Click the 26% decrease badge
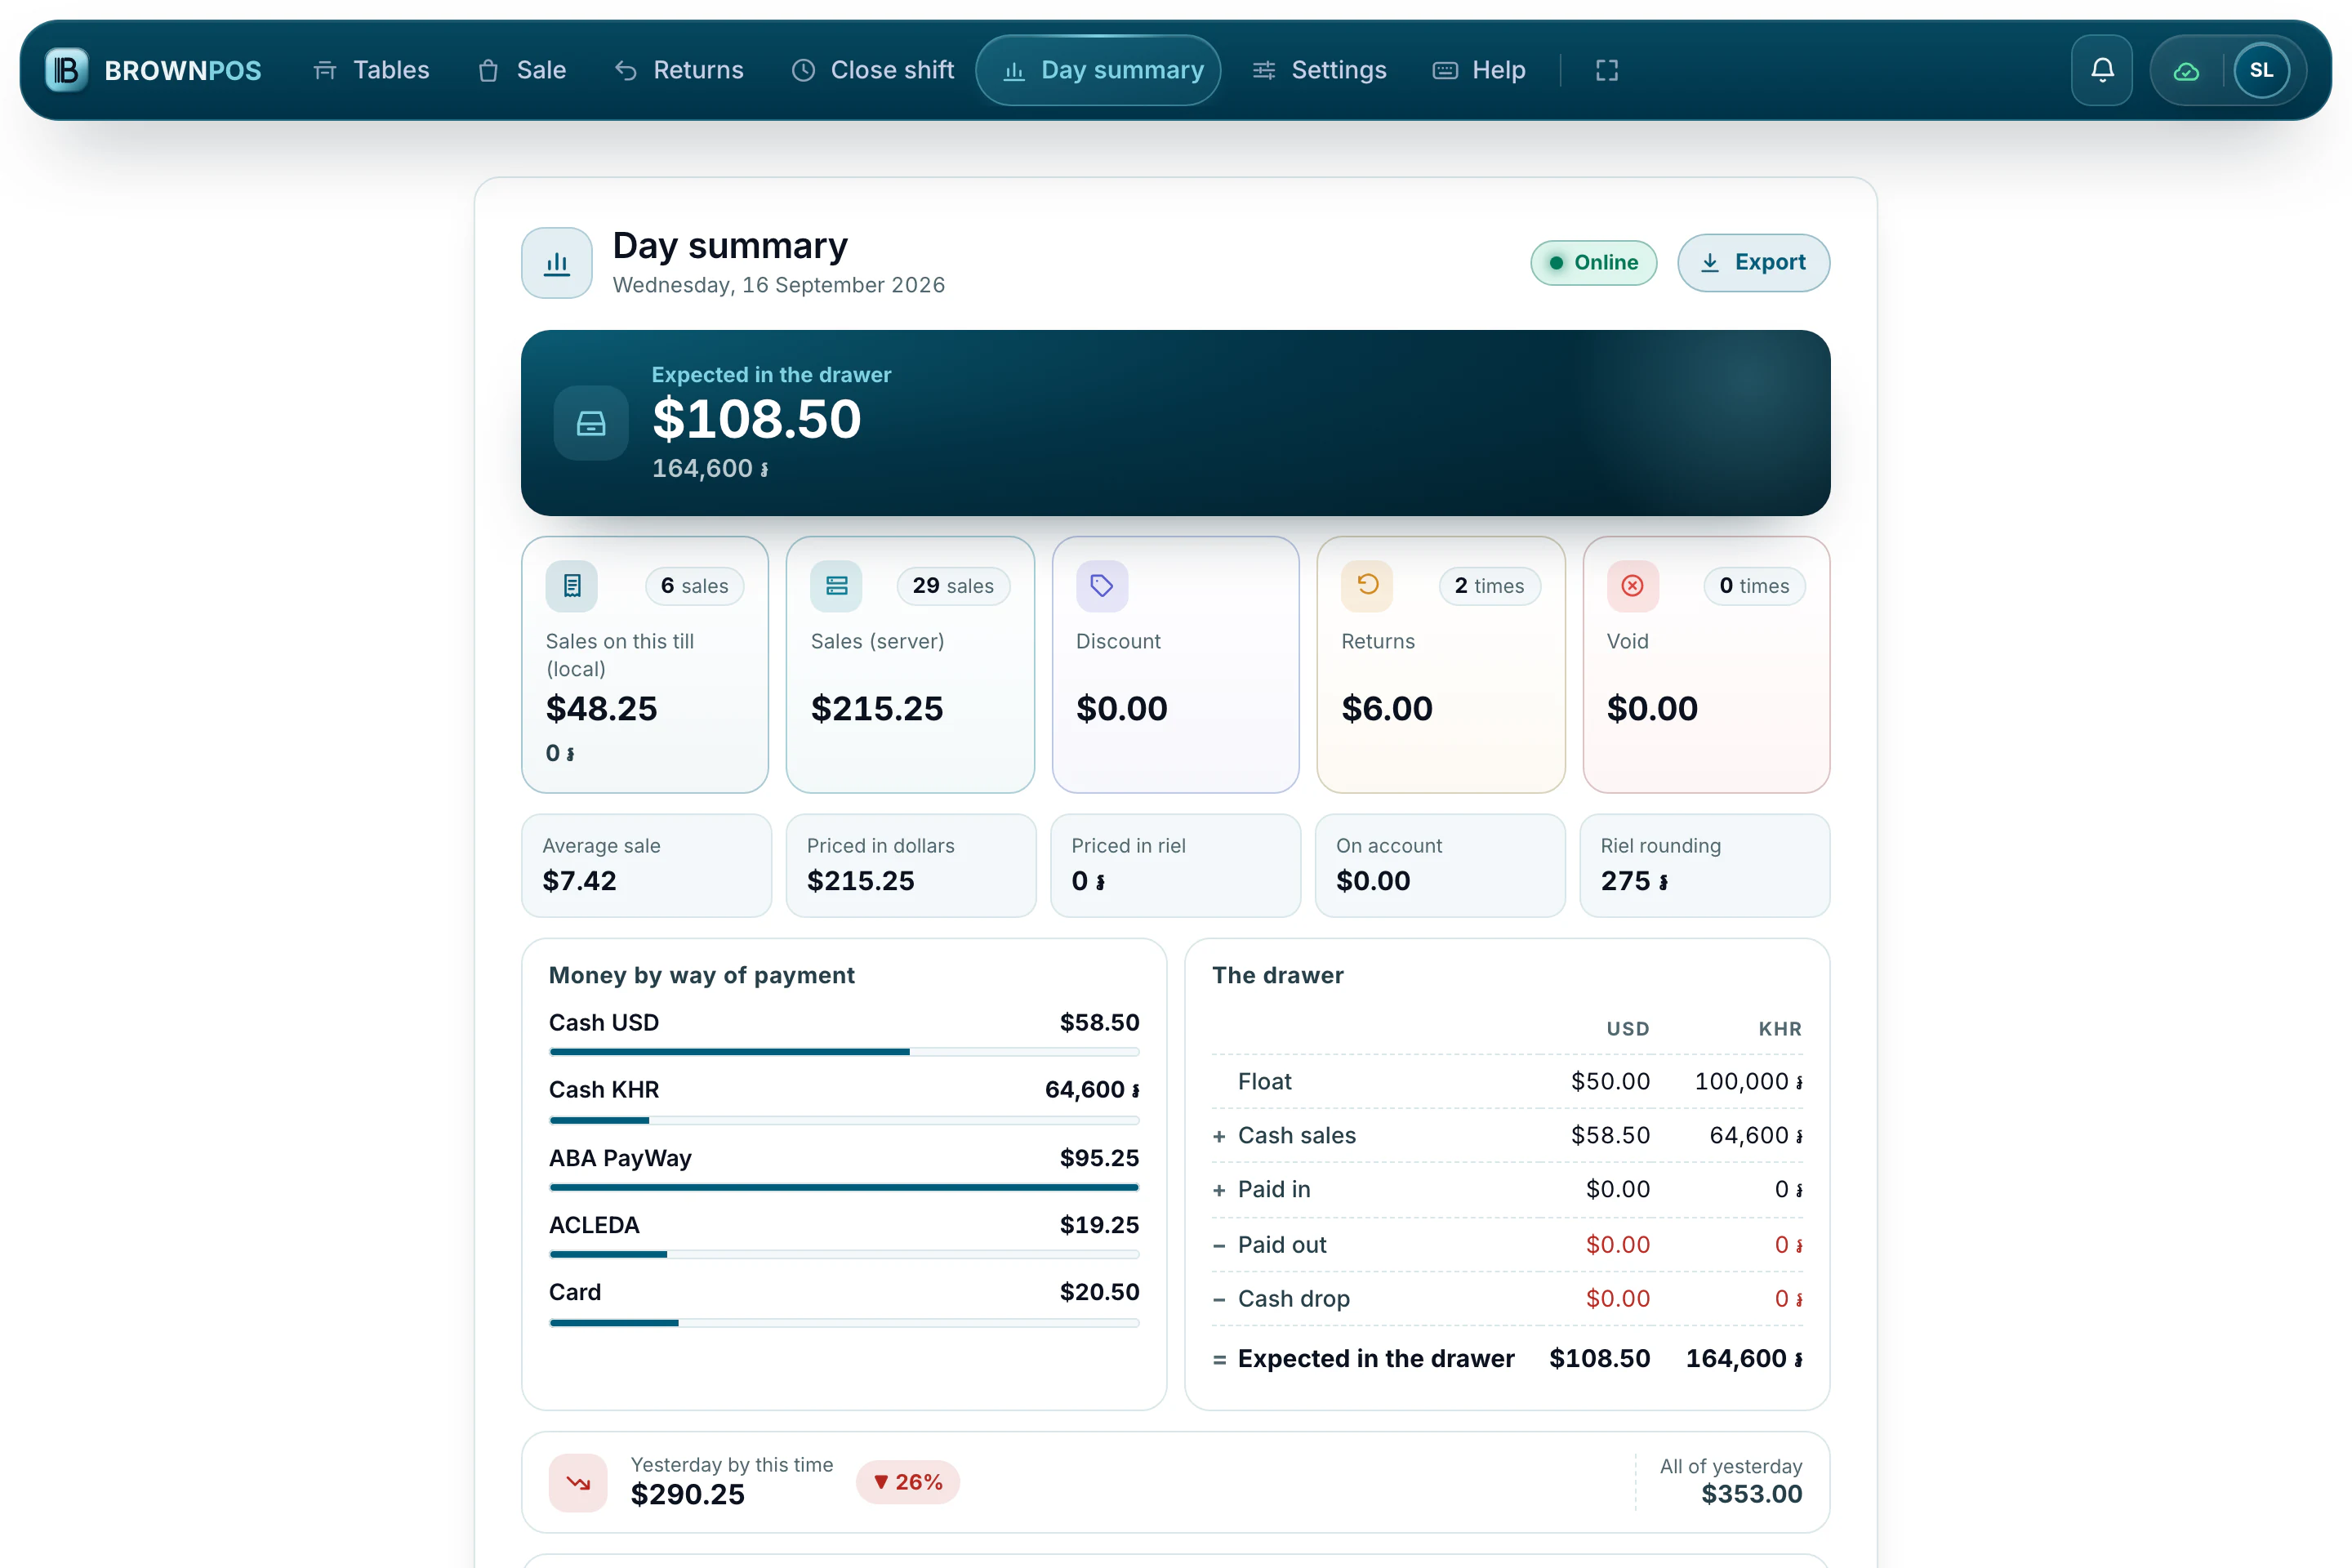Image resolution: width=2352 pixels, height=1568 pixels. (908, 1482)
